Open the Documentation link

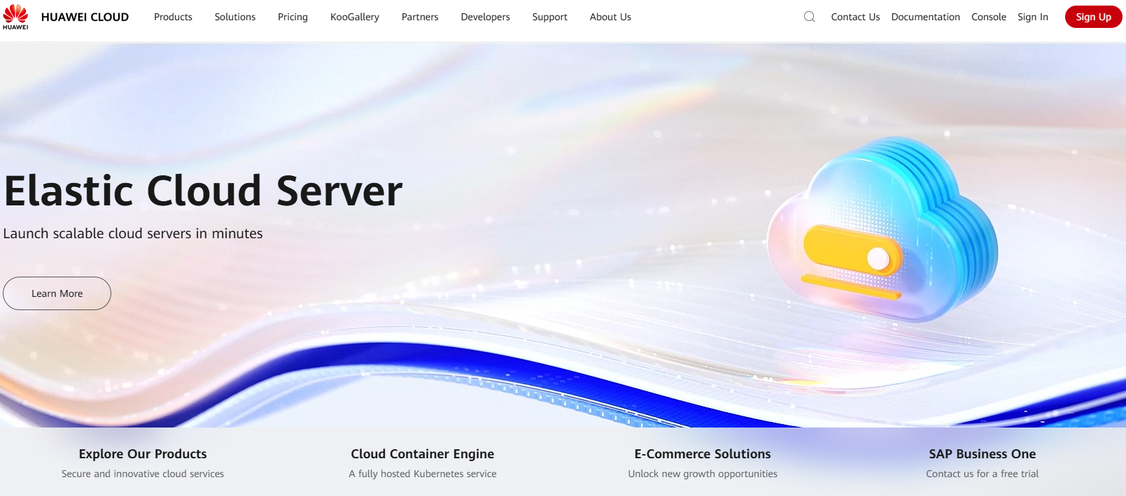coord(926,17)
